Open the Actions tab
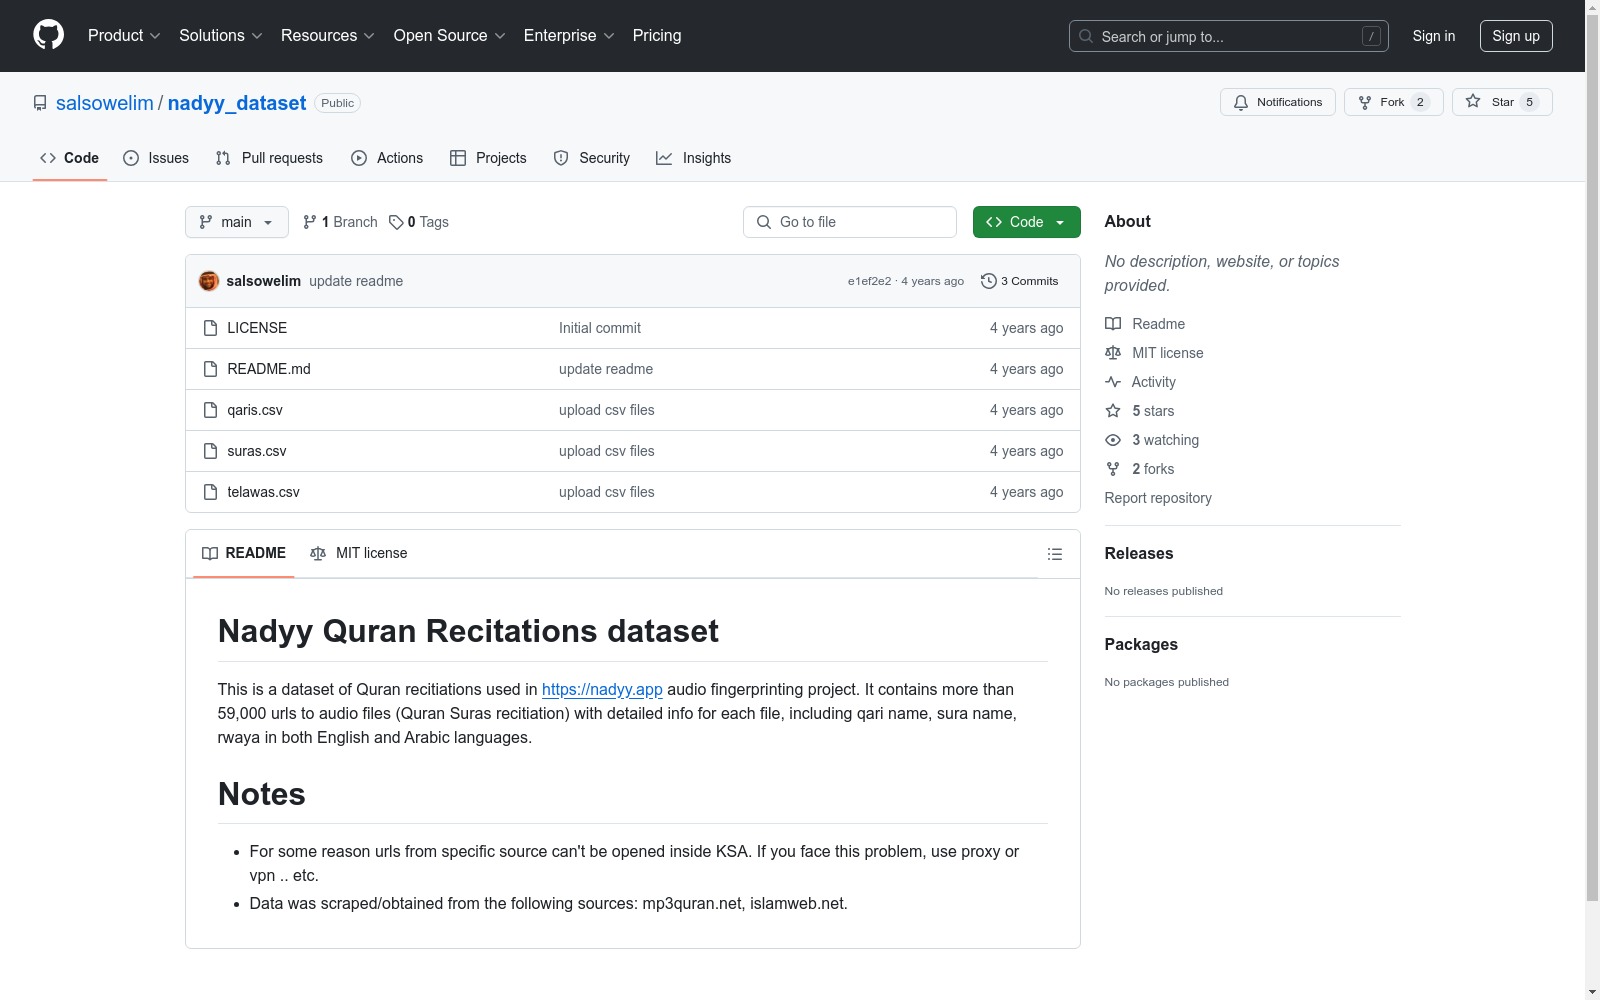1600x1000 pixels. [387, 158]
